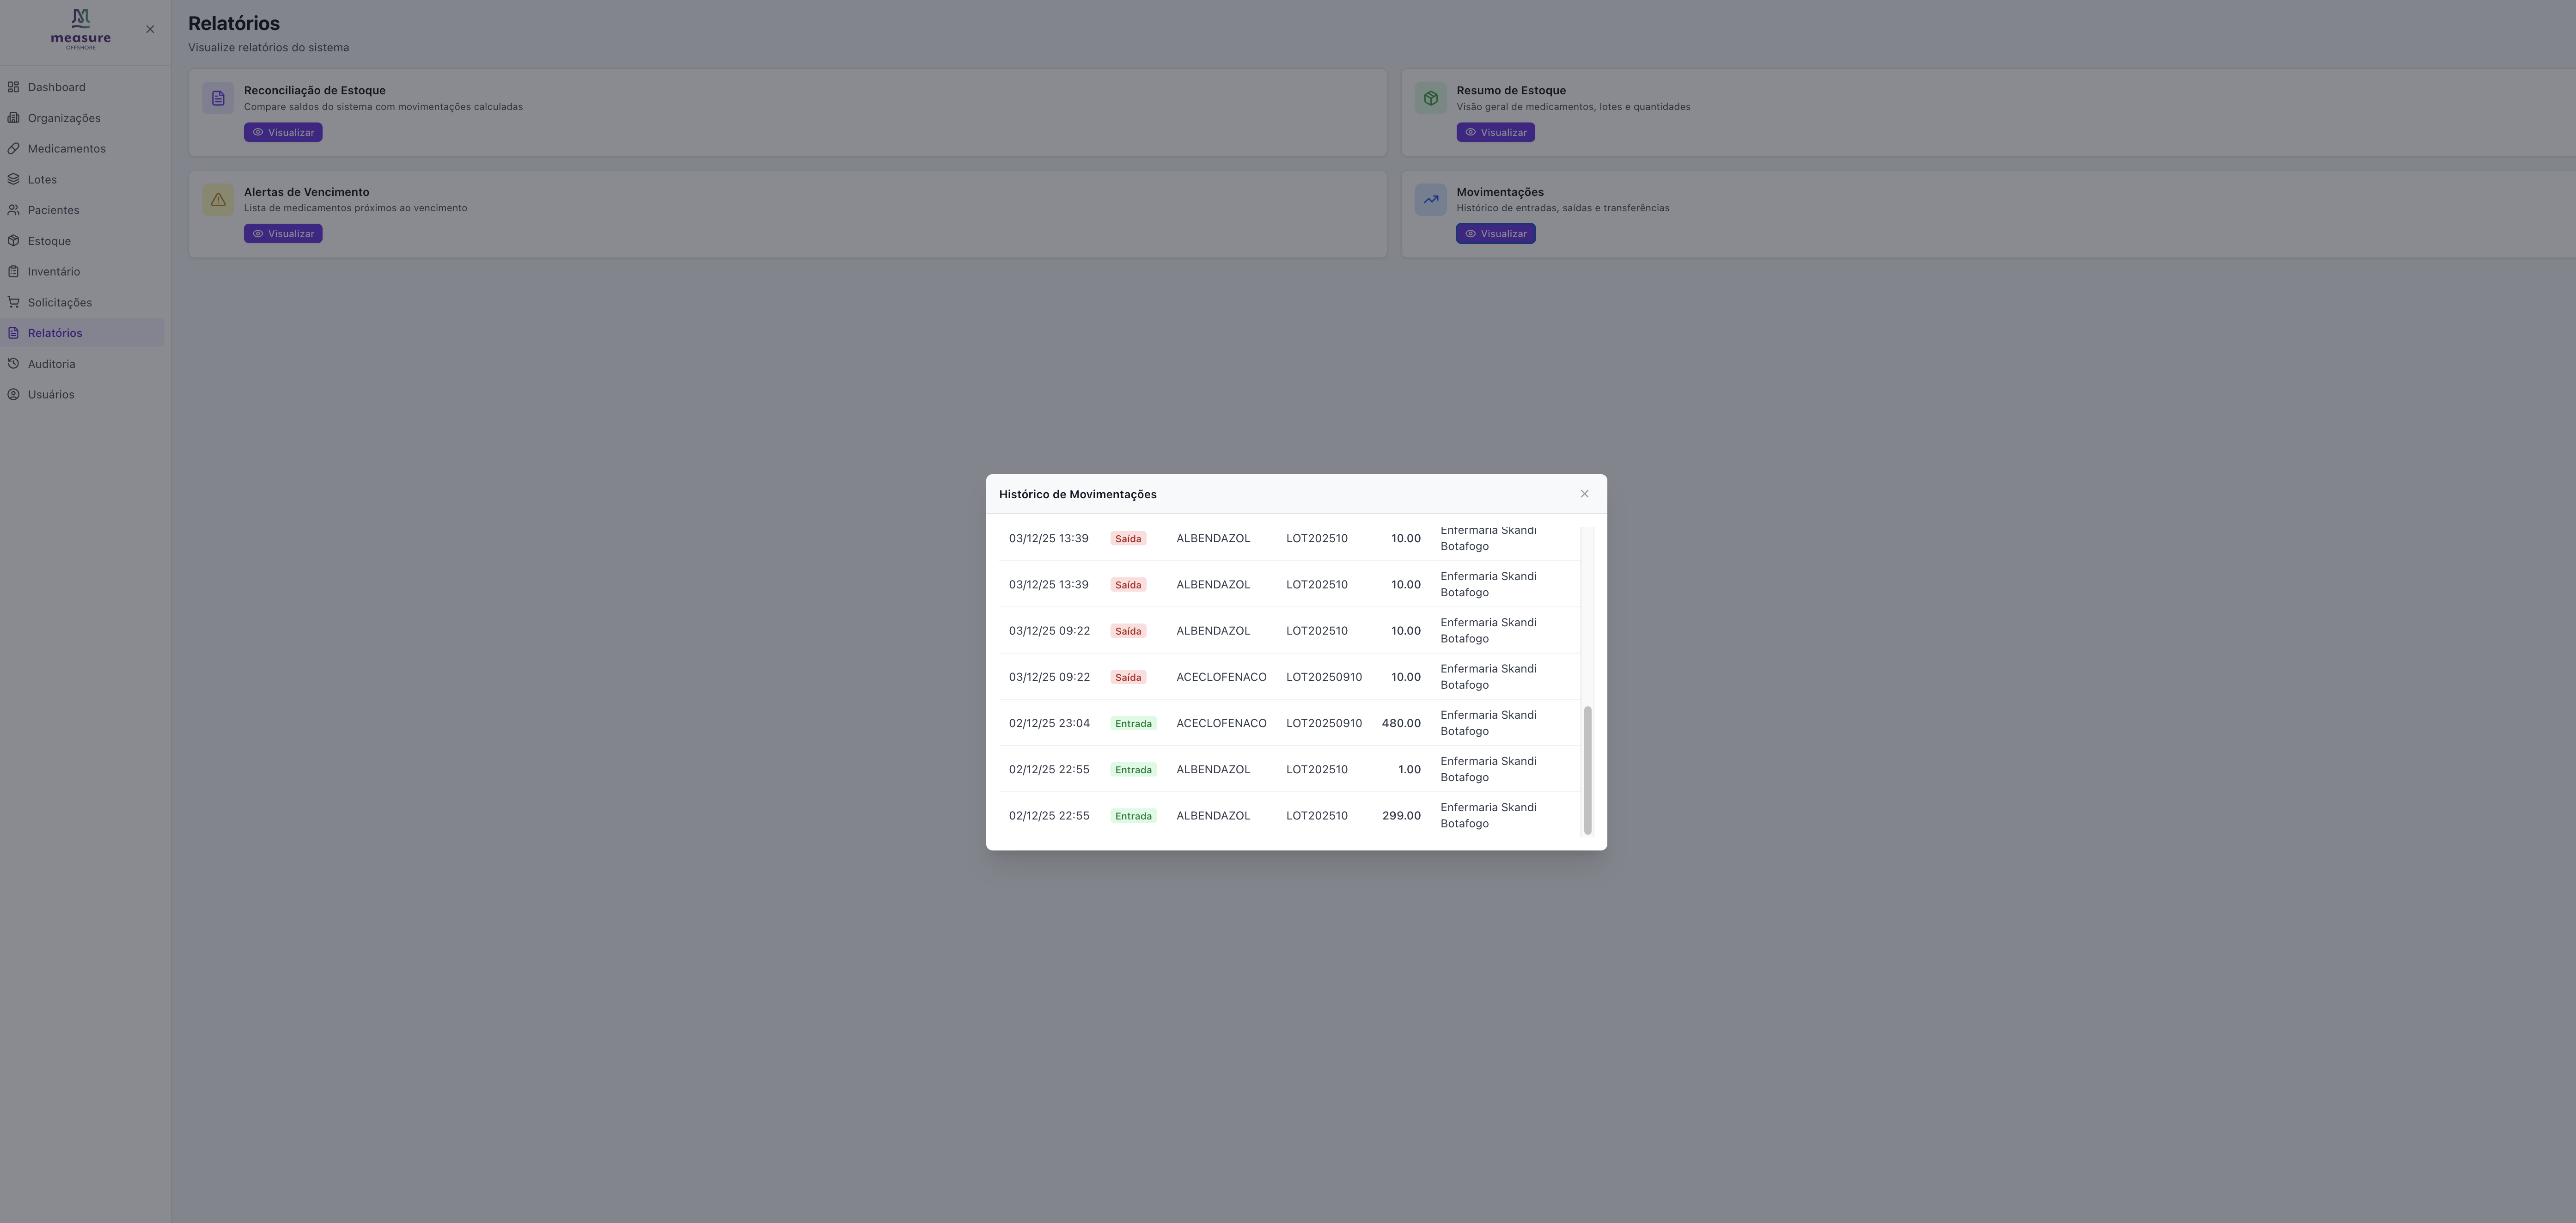Collapse sidebar with X near logo
Screen dimensions: 2576x1223
pyautogui.click(x=150, y=29)
